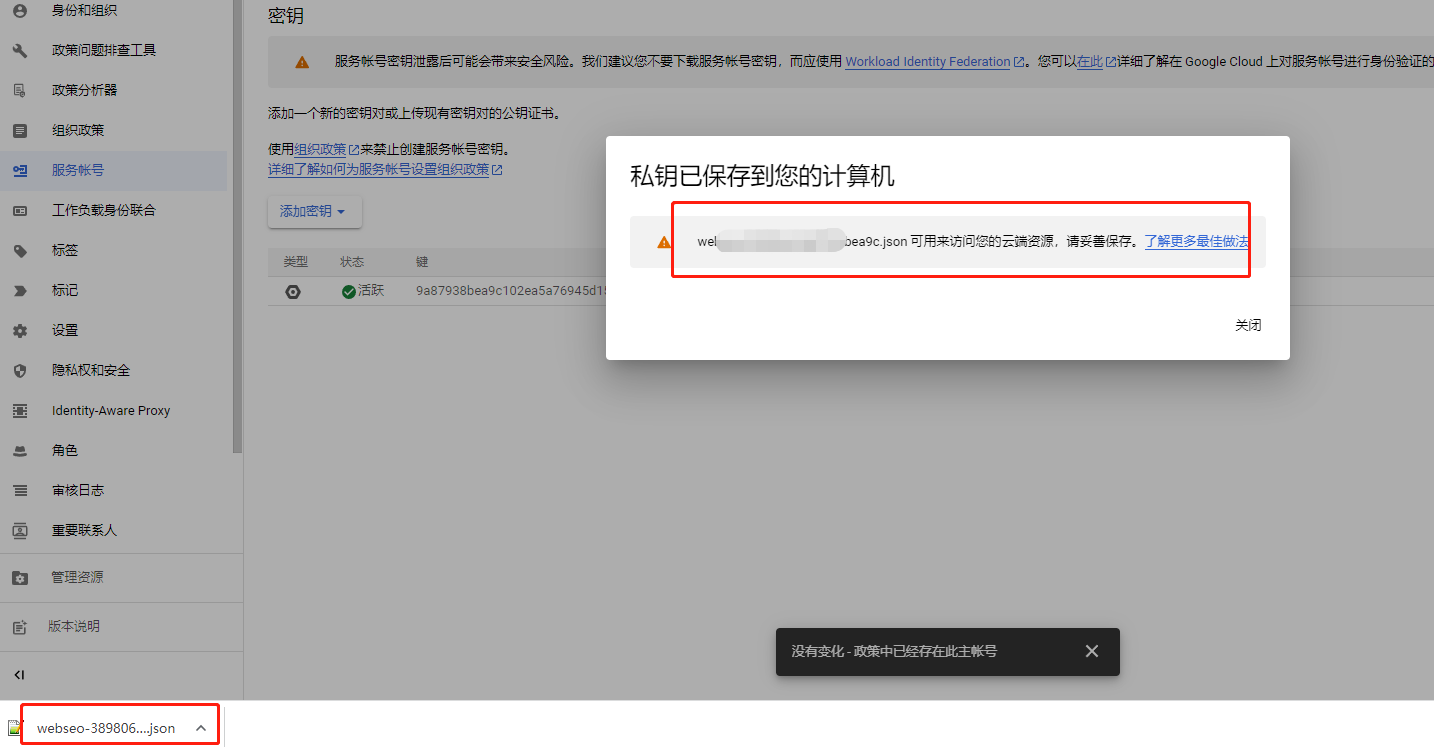
Task: Click the hat icon for 角色
Action: tap(19, 451)
